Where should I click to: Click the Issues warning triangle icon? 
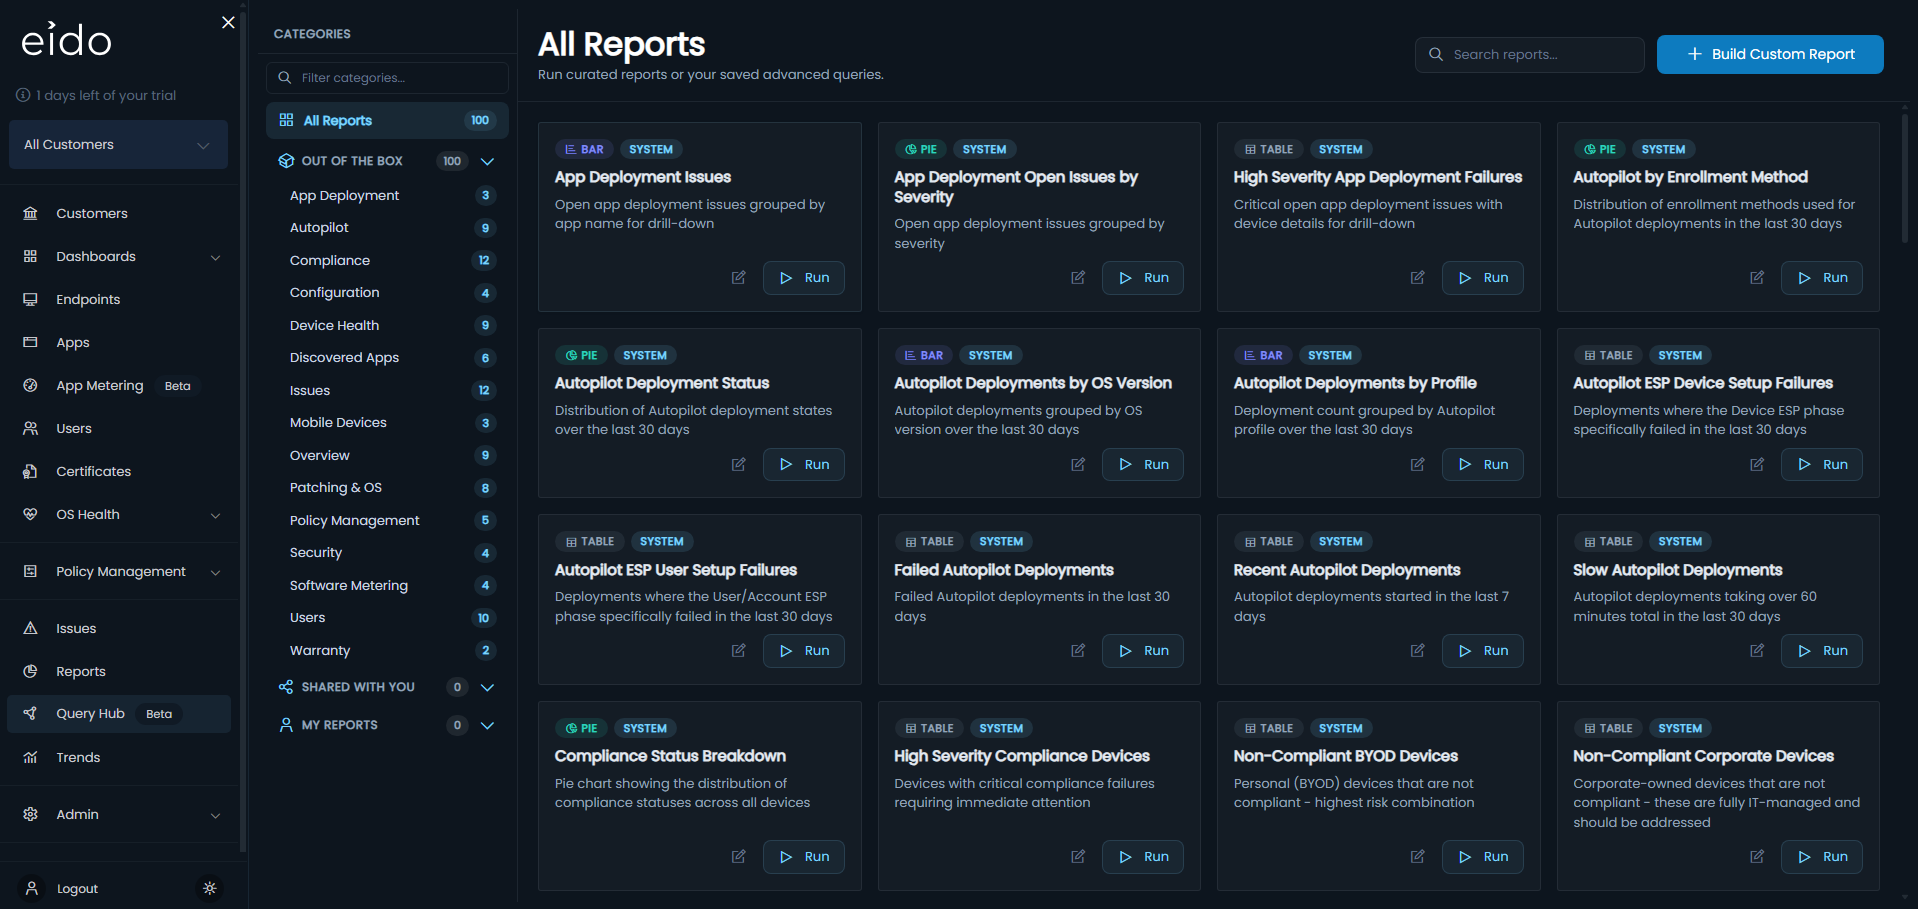click(x=31, y=628)
